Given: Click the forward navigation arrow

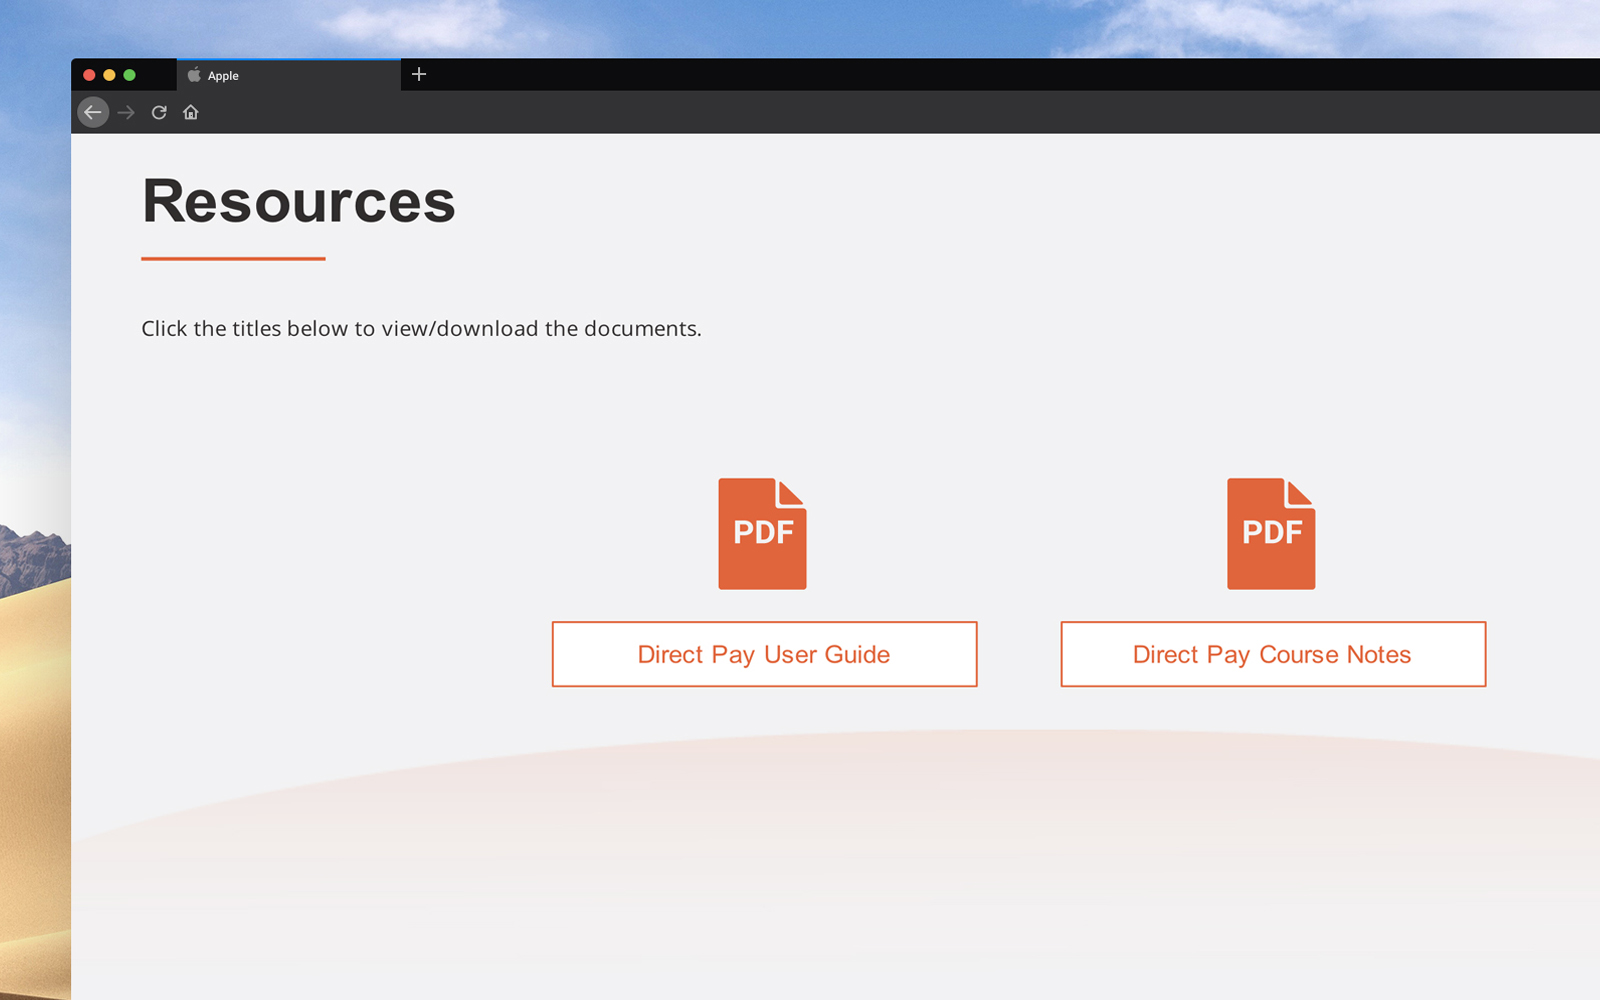Looking at the screenshot, I should pyautogui.click(x=126, y=112).
